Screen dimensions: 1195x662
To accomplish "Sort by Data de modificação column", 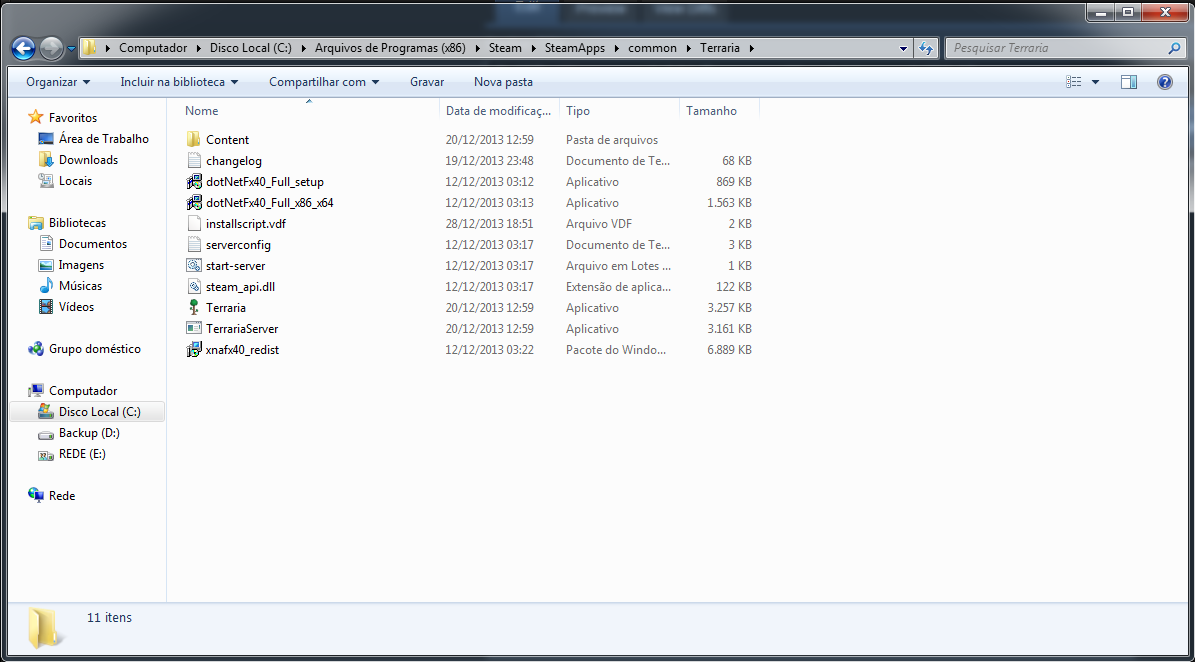I will pos(499,110).
